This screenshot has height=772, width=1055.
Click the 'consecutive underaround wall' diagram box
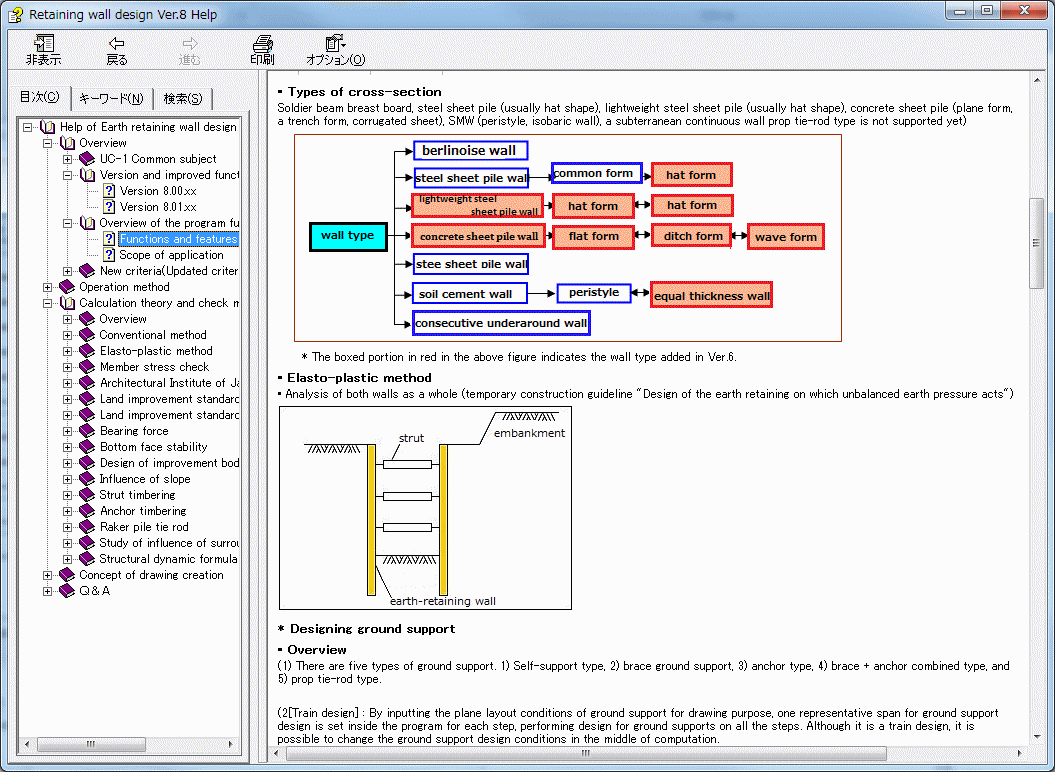coord(501,323)
